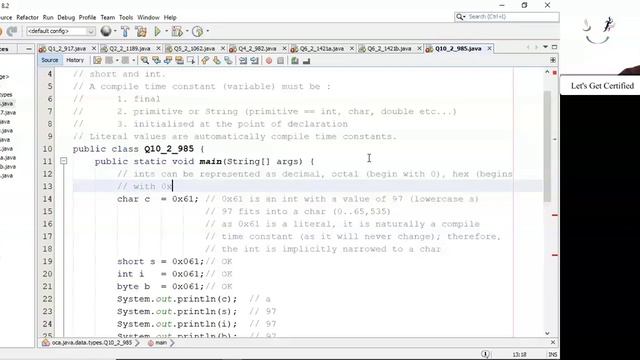Switch editor to Source view

coord(50,60)
